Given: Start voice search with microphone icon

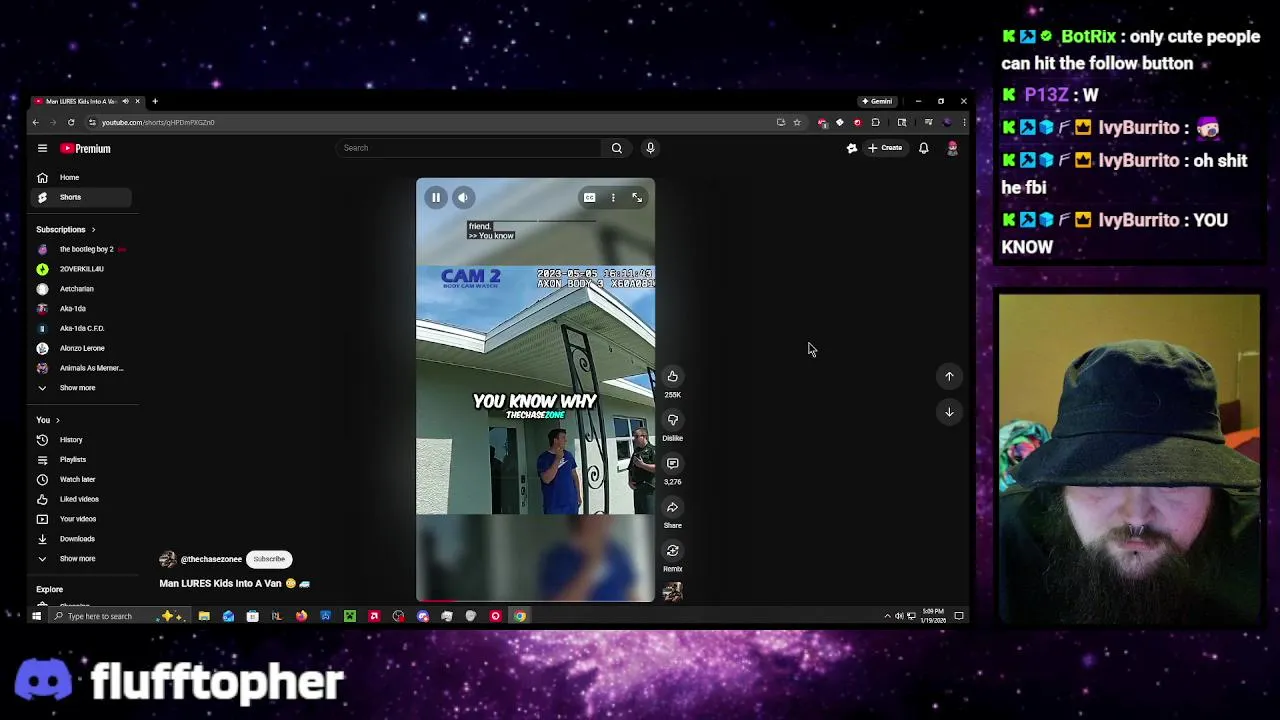Looking at the screenshot, I should tap(650, 148).
